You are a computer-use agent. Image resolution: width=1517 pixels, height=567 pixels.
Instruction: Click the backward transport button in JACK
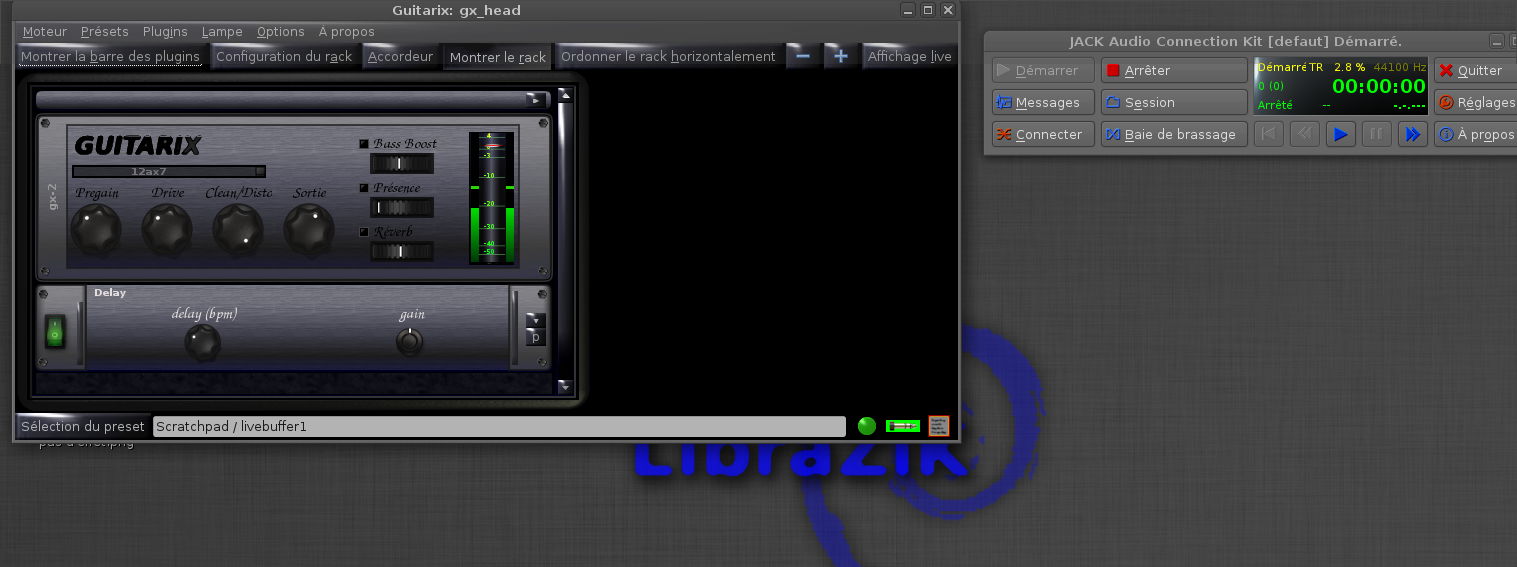pyautogui.click(x=1305, y=134)
